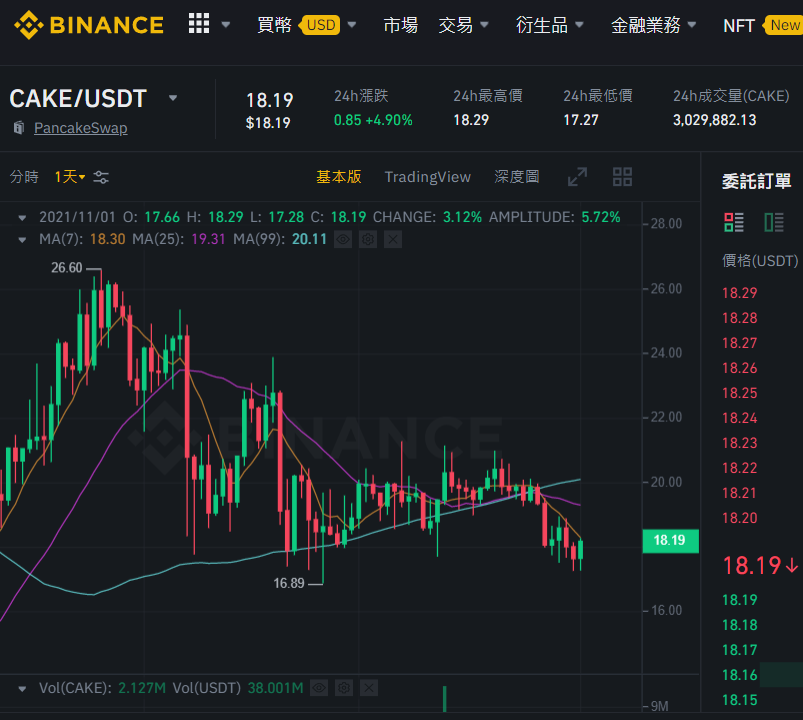
Task: Click ask price 18.28 in order book
Action: click(739, 318)
